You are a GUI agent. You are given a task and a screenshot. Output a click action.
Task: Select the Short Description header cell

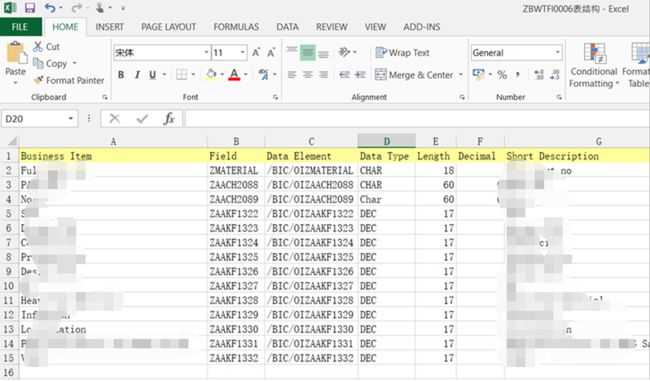(x=577, y=156)
